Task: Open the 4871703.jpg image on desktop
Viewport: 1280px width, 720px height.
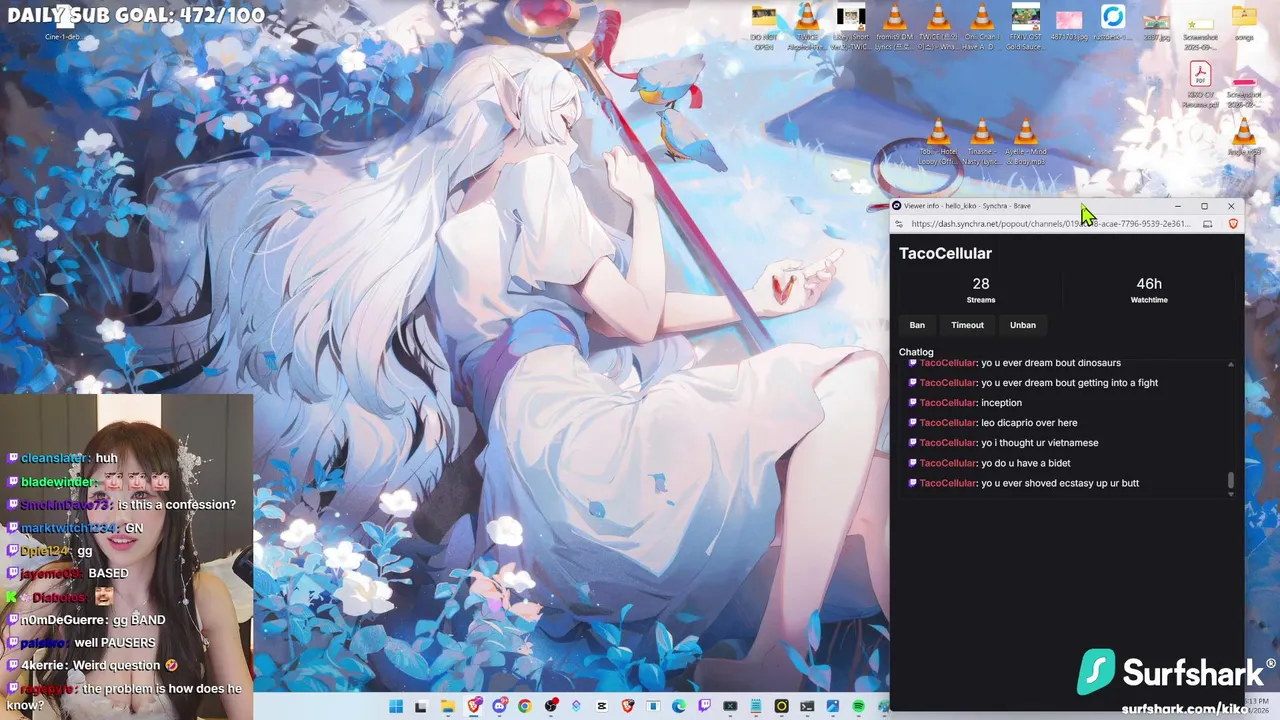Action: click(1069, 26)
